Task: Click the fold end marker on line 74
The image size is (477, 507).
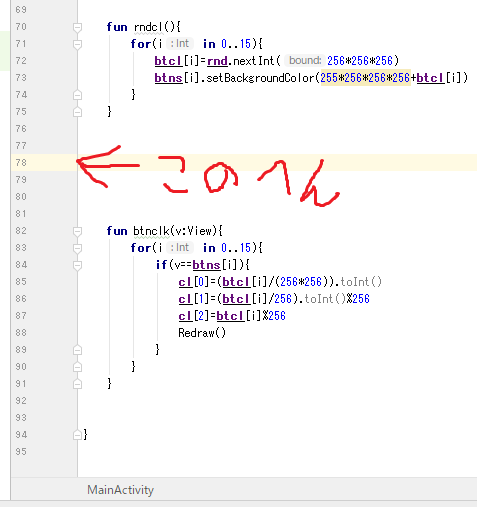Action: tap(77, 95)
